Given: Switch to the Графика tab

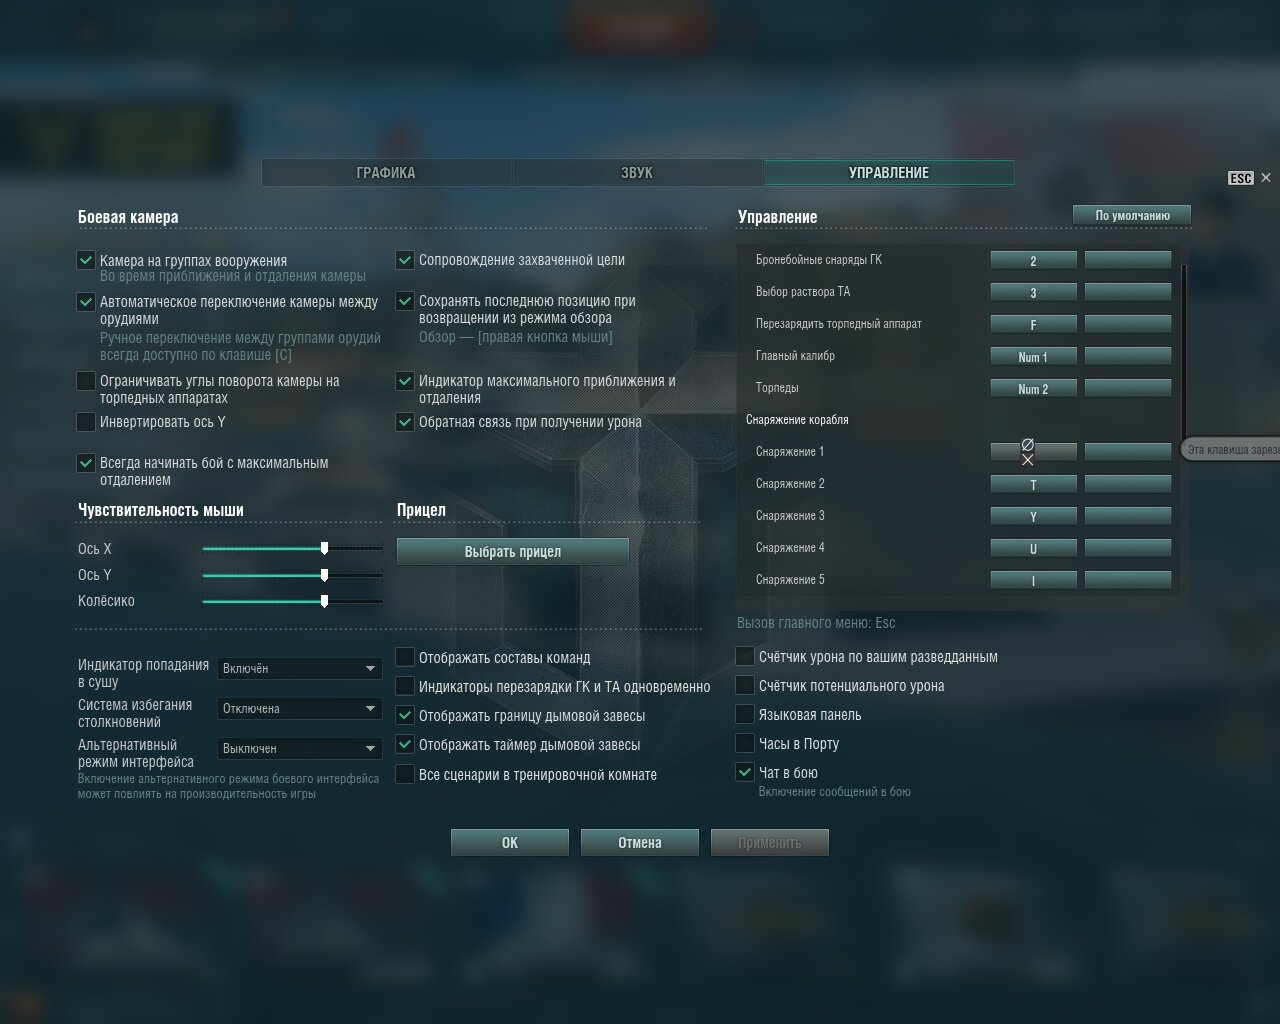Looking at the screenshot, I should (386, 173).
